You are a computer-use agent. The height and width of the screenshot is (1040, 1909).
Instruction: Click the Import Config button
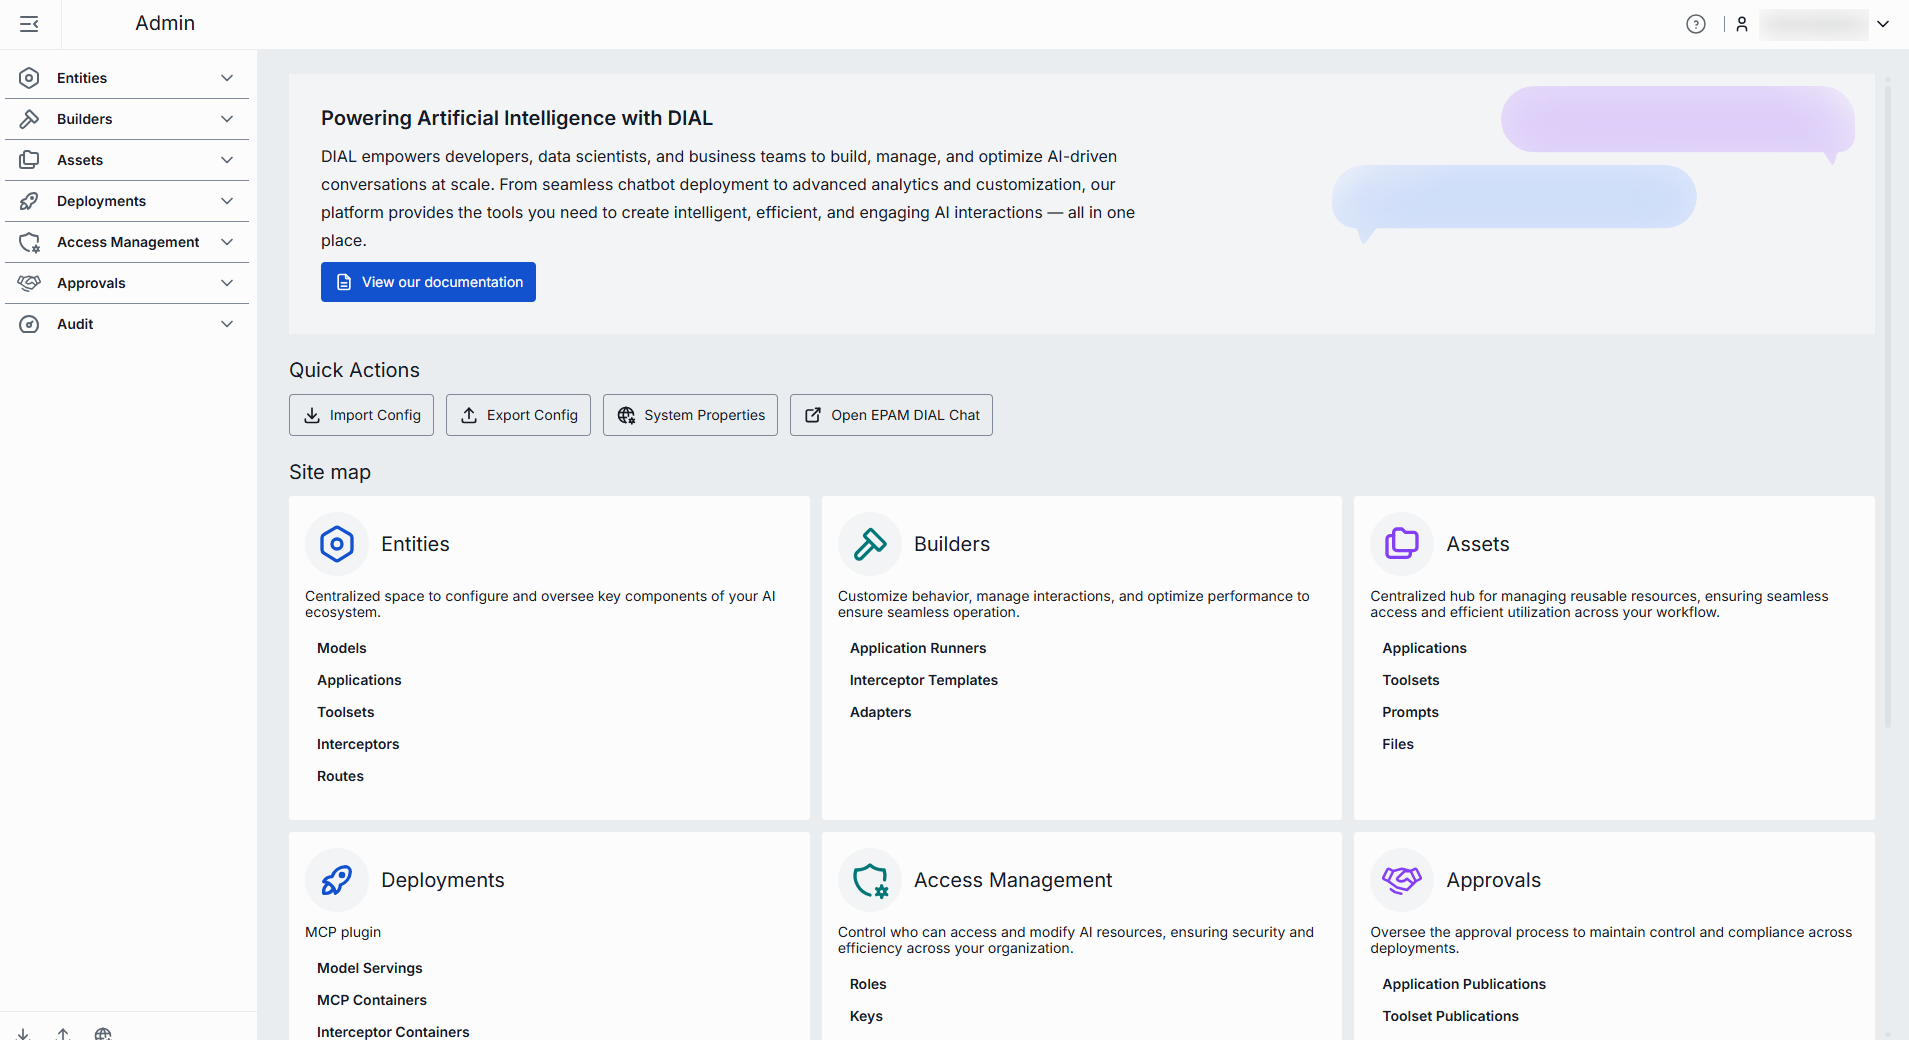pyautogui.click(x=361, y=415)
